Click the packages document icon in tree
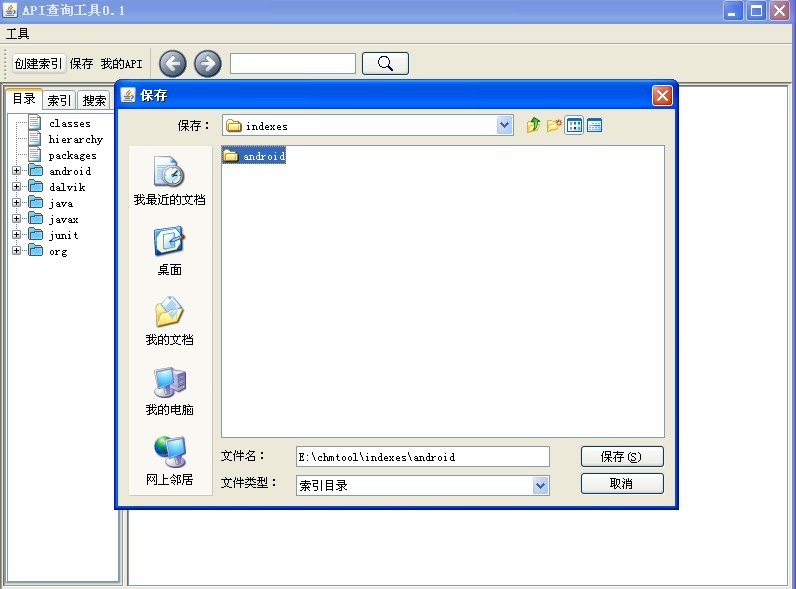Viewport: 796px width, 589px height. coord(35,155)
